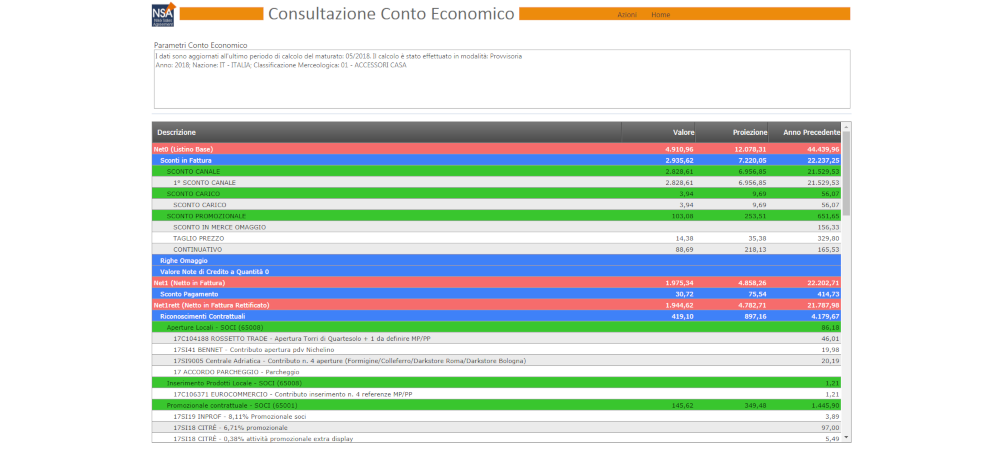Select Promozionale contrattuale - SOCI (65001) row
The width and height of the screenshot is (1000, 450).
[x=497, y=405]
